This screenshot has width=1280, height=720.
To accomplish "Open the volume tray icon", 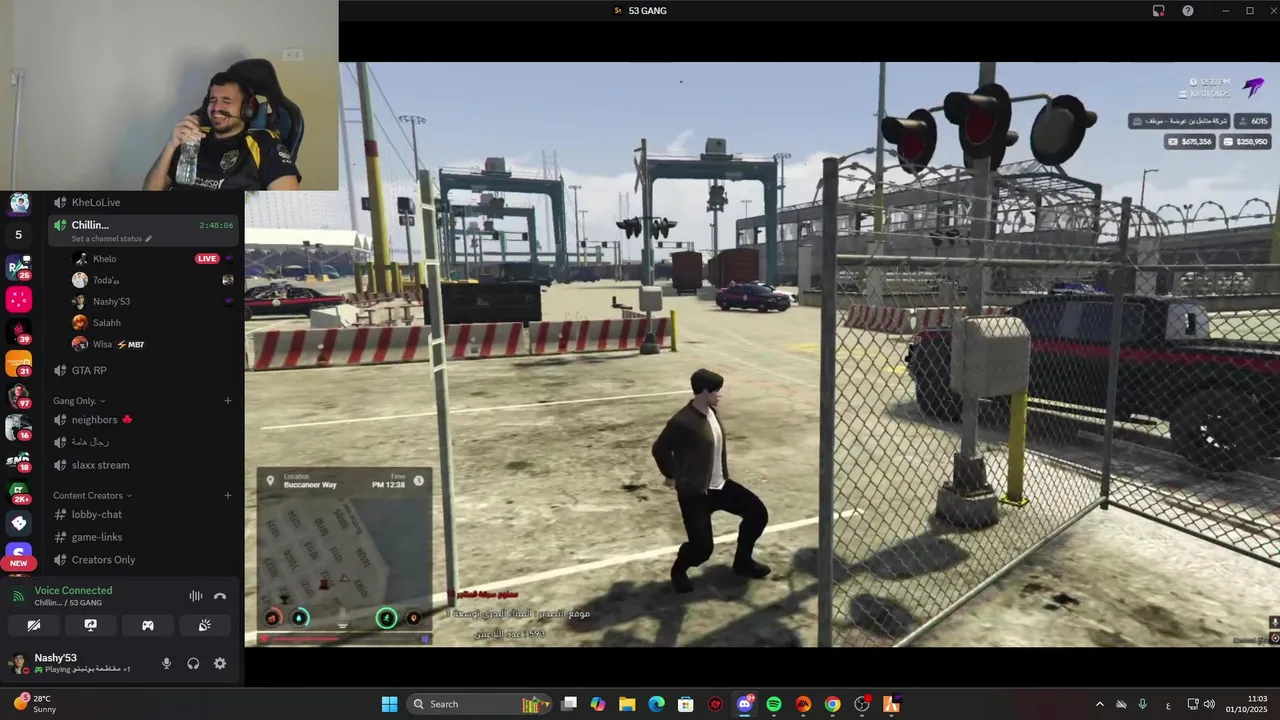I will pyautogui.click(x=1209, y=704).
